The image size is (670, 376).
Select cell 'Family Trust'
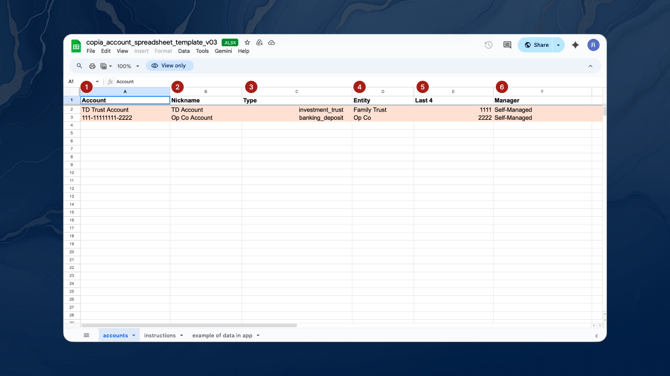click(383, 110)
